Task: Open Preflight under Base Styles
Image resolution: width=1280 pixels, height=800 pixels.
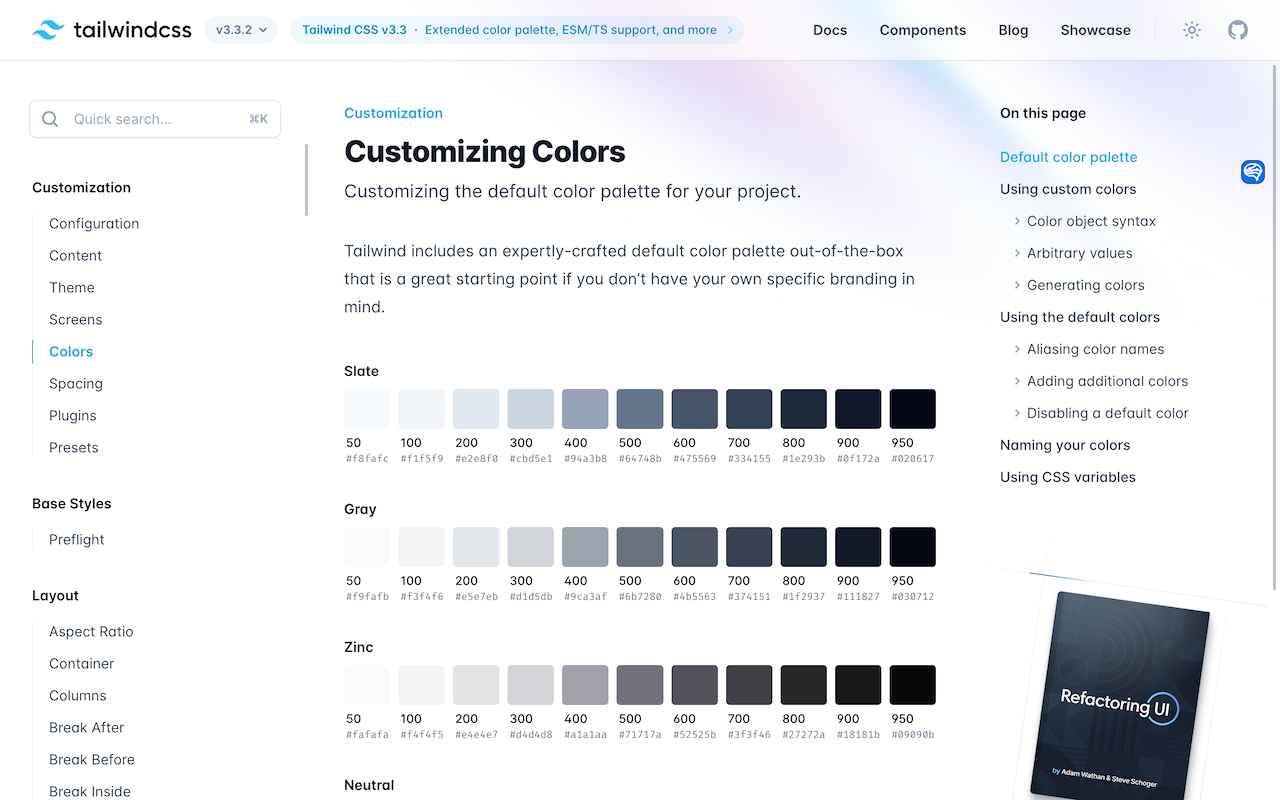Action: 77,540
